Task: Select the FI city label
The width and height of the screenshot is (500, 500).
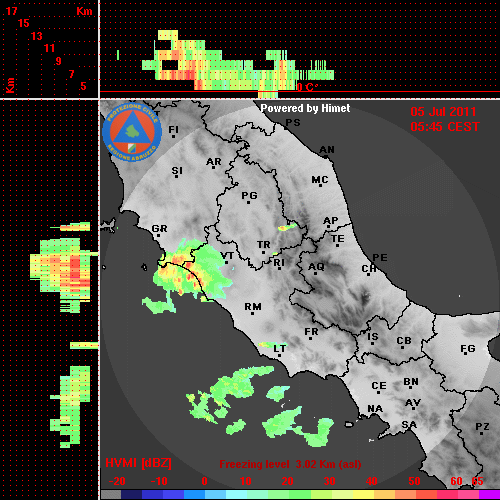Action: [174, 129]
